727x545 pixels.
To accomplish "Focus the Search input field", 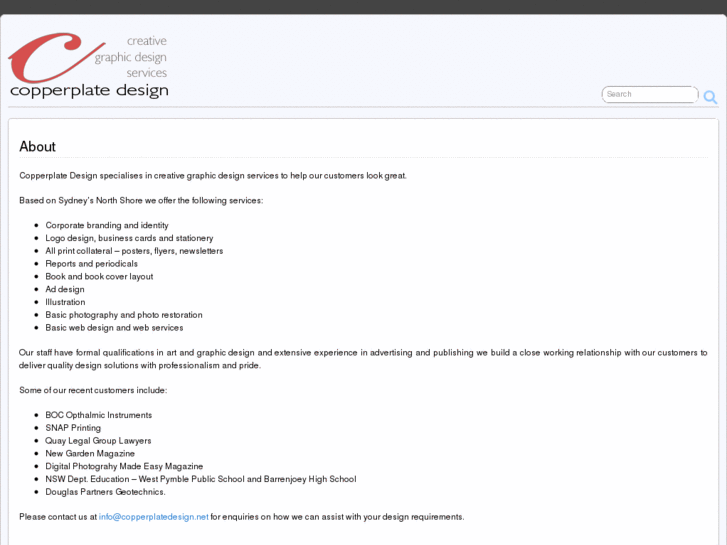I will [650, 94].
